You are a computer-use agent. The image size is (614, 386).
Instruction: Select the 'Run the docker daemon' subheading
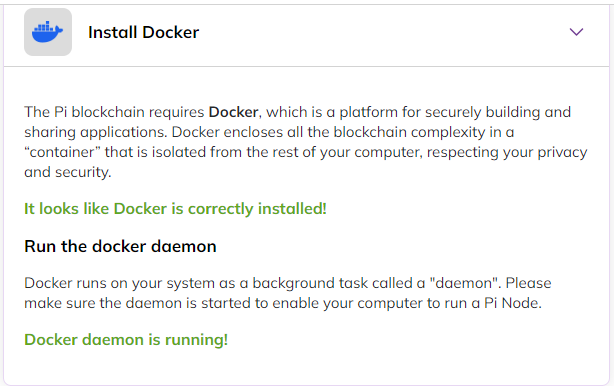point(120,246)
